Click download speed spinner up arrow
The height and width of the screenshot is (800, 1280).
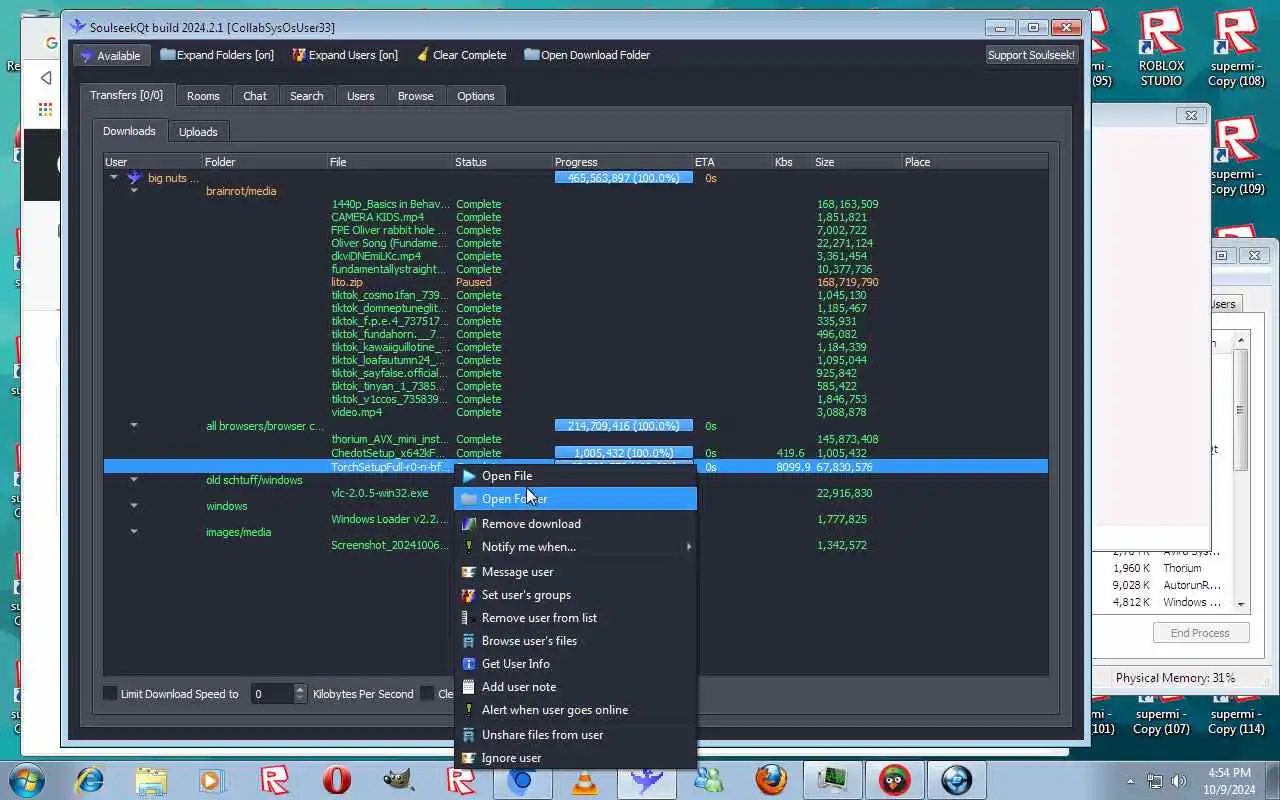[300, 689]
